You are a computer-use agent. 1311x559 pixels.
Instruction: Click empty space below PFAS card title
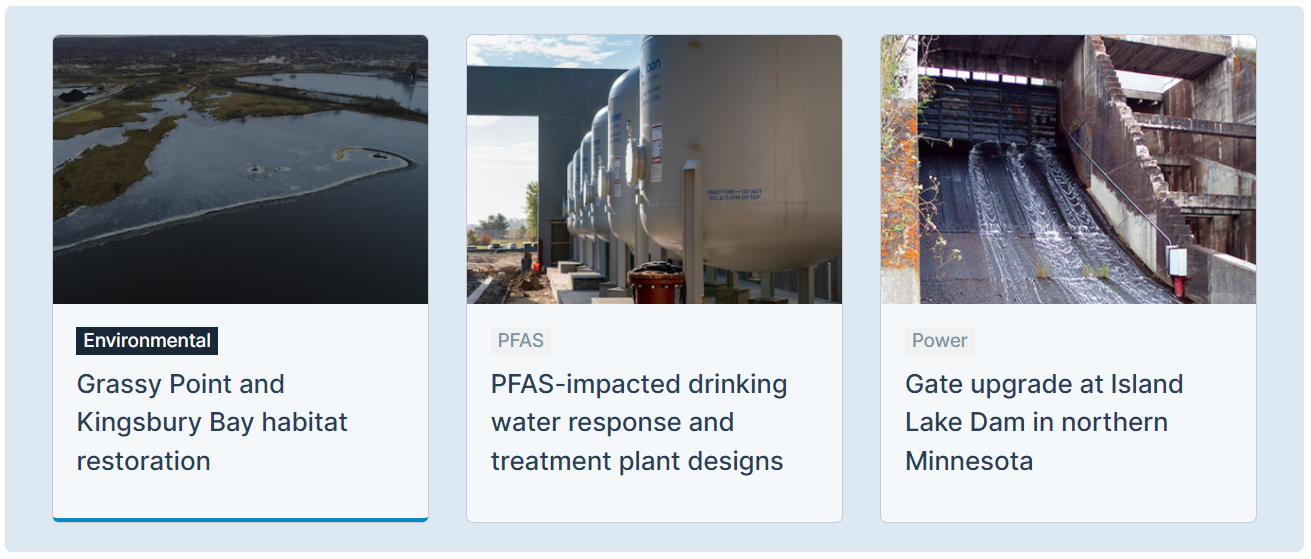pyautogui.click(x=654, y=498)
